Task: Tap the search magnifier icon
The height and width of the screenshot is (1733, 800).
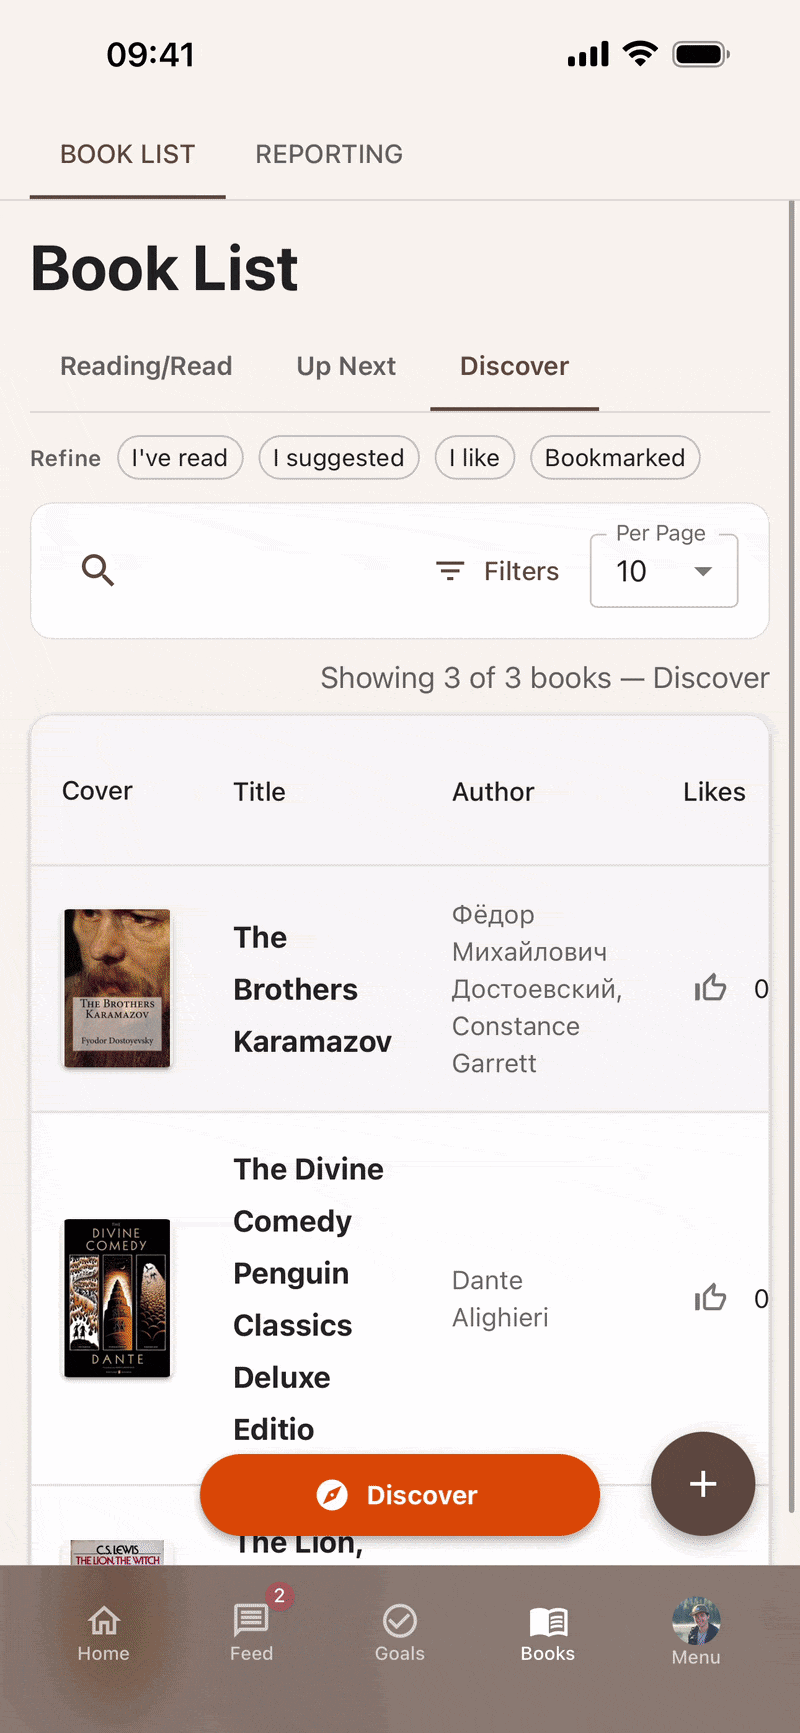Action: click(x=98, y=570)
